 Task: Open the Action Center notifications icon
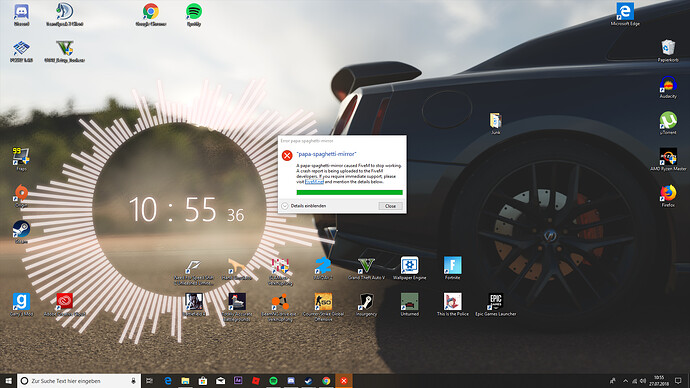[x=678, y=381]
